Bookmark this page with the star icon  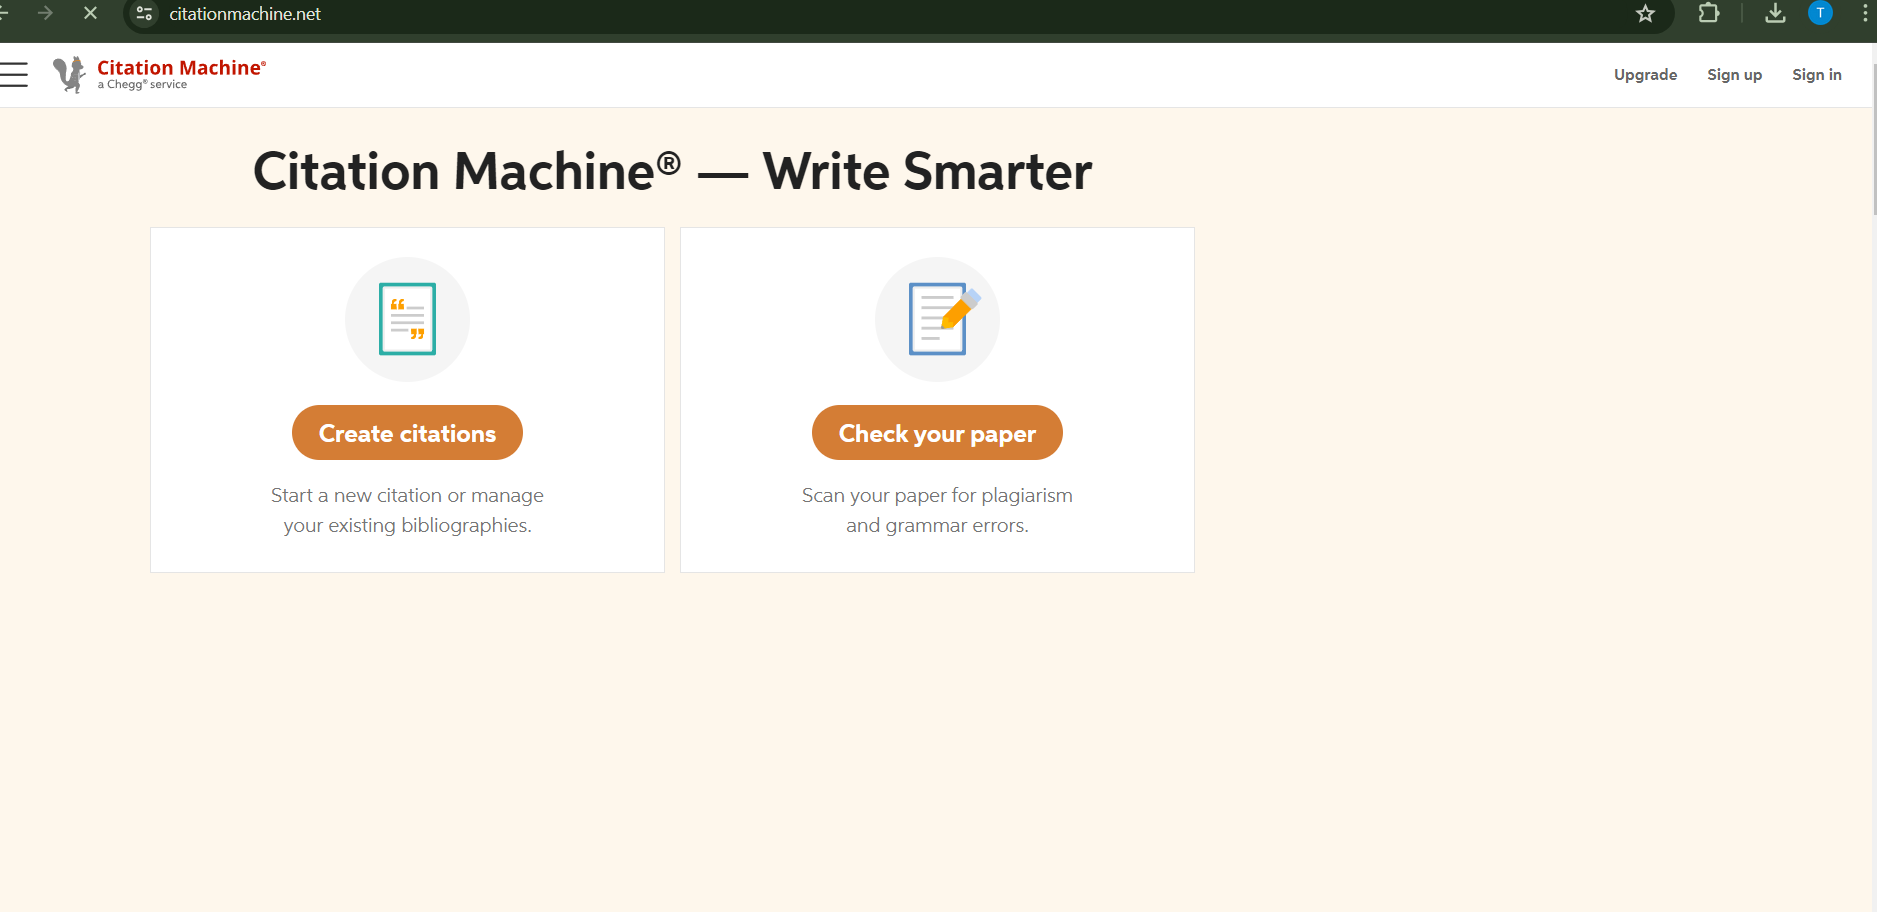click(x=1645, y=14)
